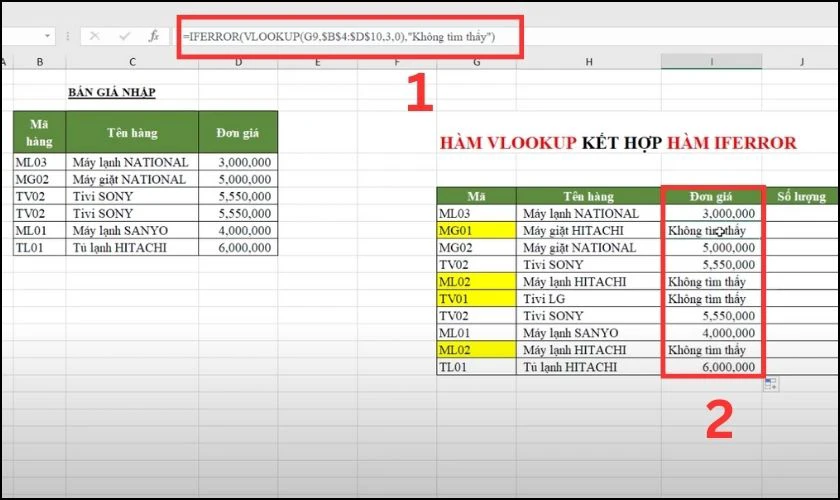Click Đơn giá header in left table
This screenshot has height=500, width=840.
point(238,132)
